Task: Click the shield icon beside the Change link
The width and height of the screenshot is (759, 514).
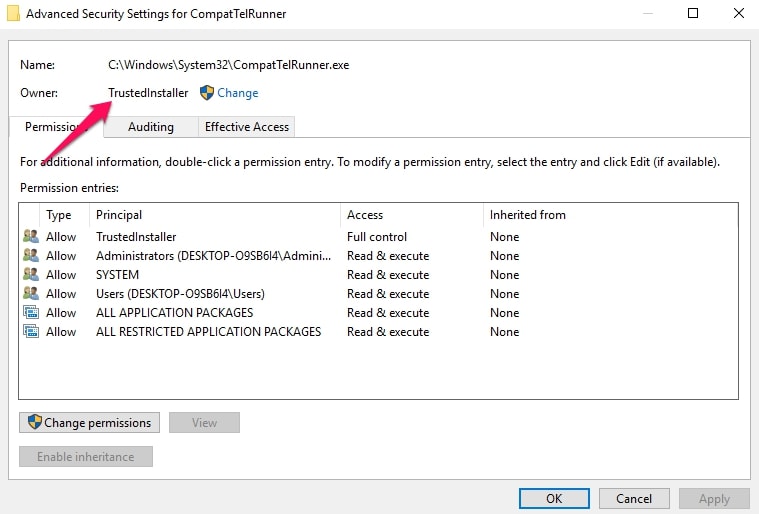Action: (x=207, y=92)
